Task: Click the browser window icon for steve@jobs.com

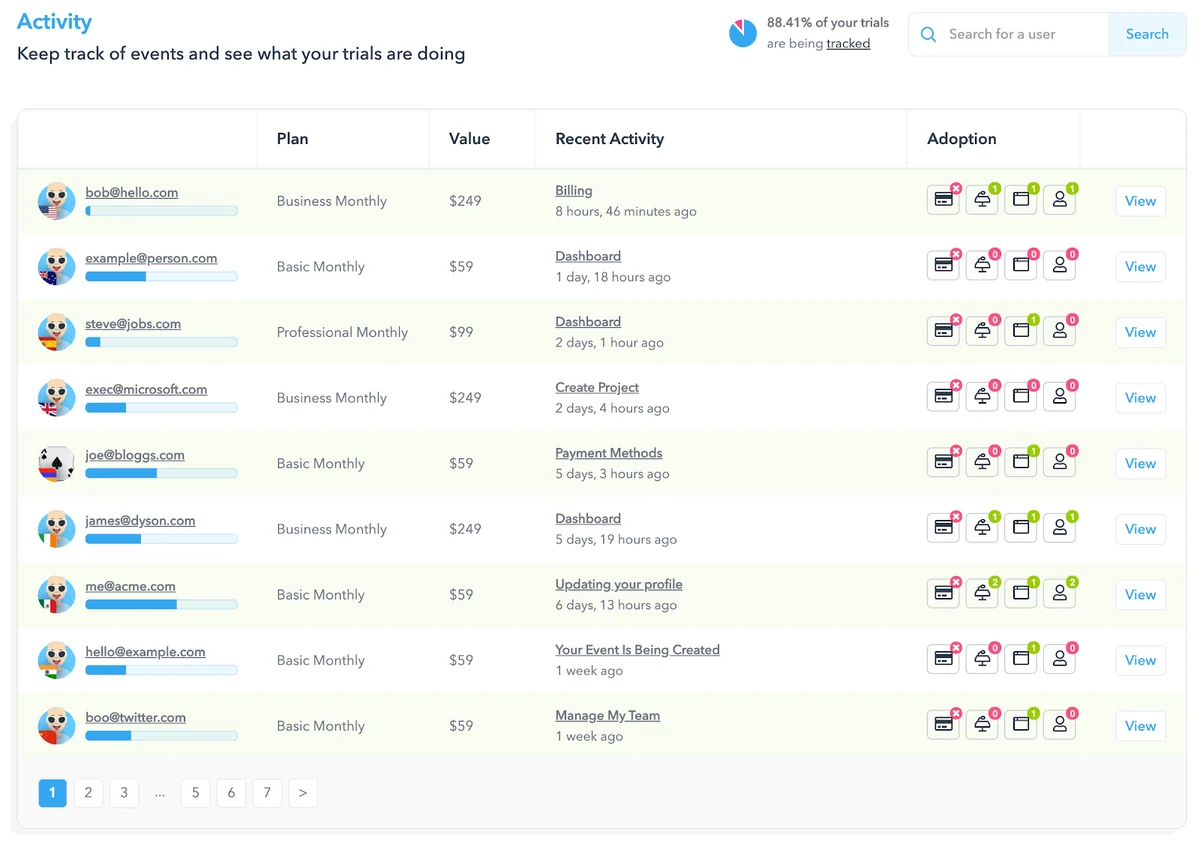Action: [1021, 332]
